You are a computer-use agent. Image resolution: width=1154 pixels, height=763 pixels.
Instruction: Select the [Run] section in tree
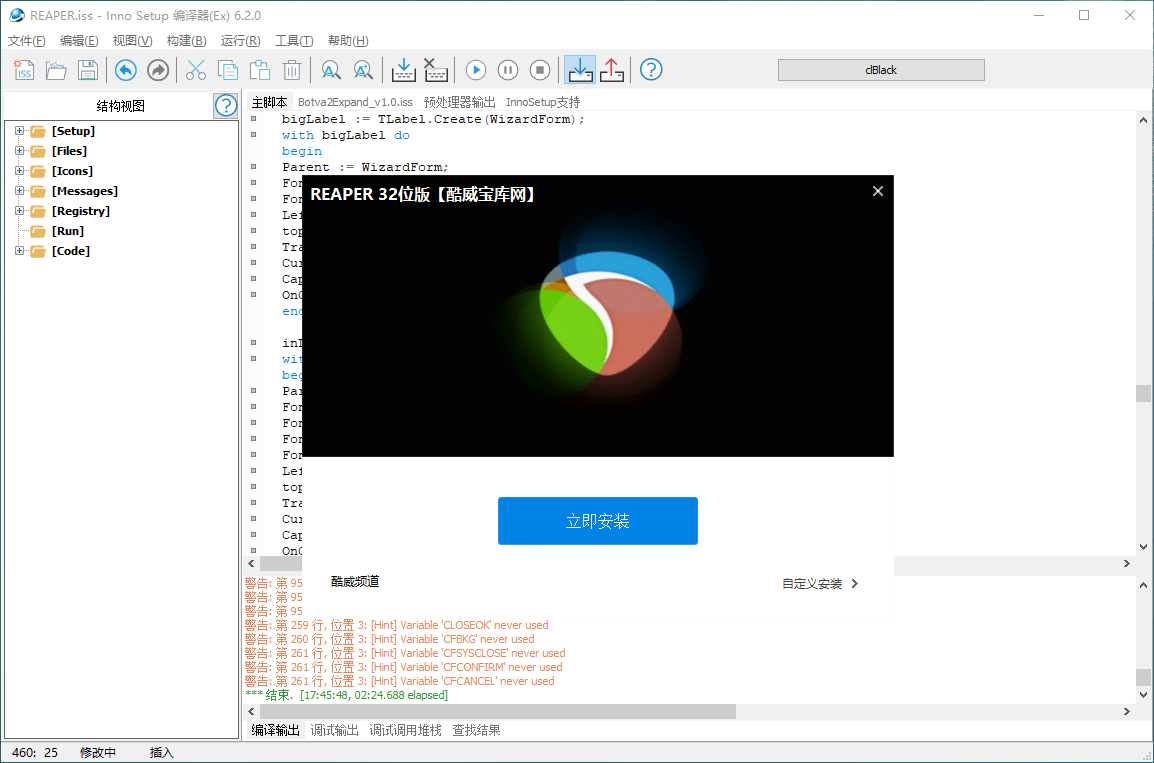tap(68, 231)
